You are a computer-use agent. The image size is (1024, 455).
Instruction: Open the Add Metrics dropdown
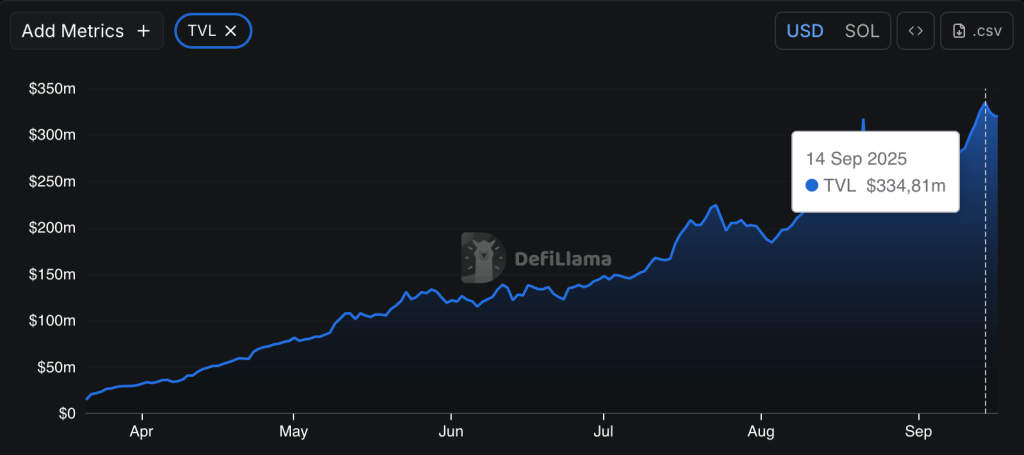tap(72, 31)
